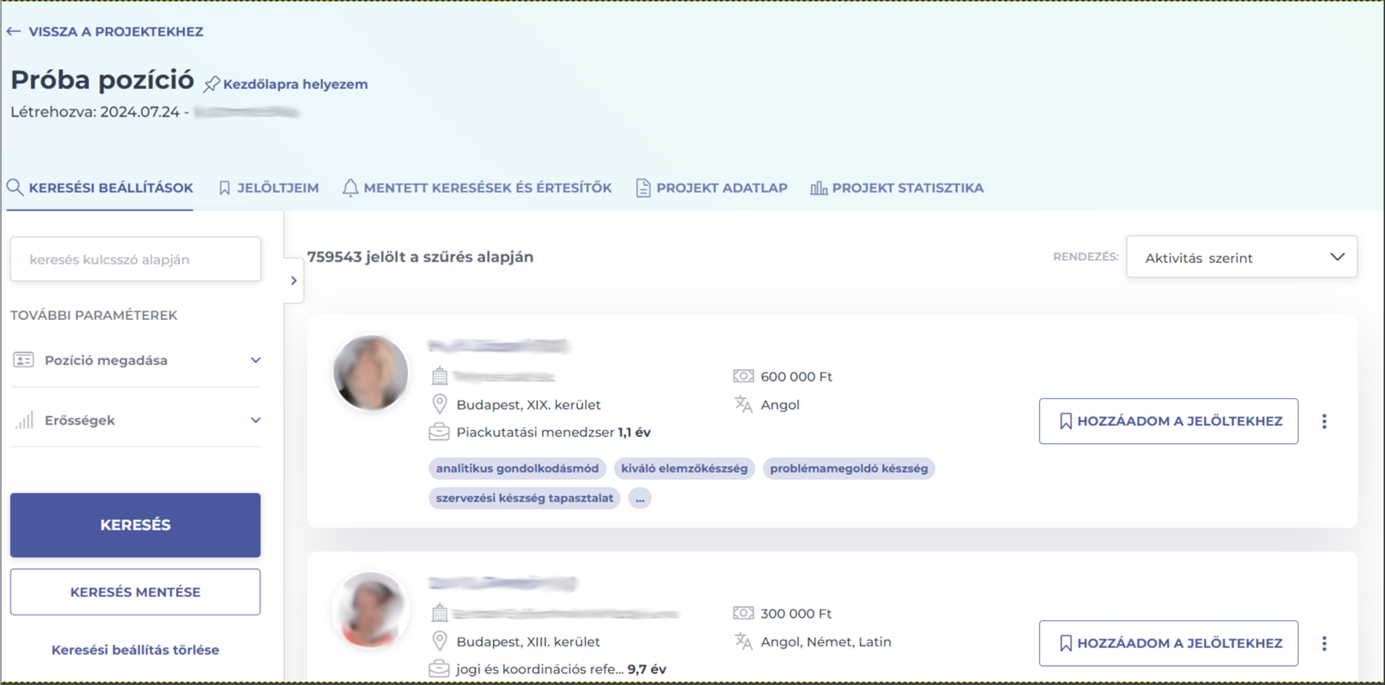
Task: Click the bar chart icon Projekt statisztika
Action: click(819, 188)
